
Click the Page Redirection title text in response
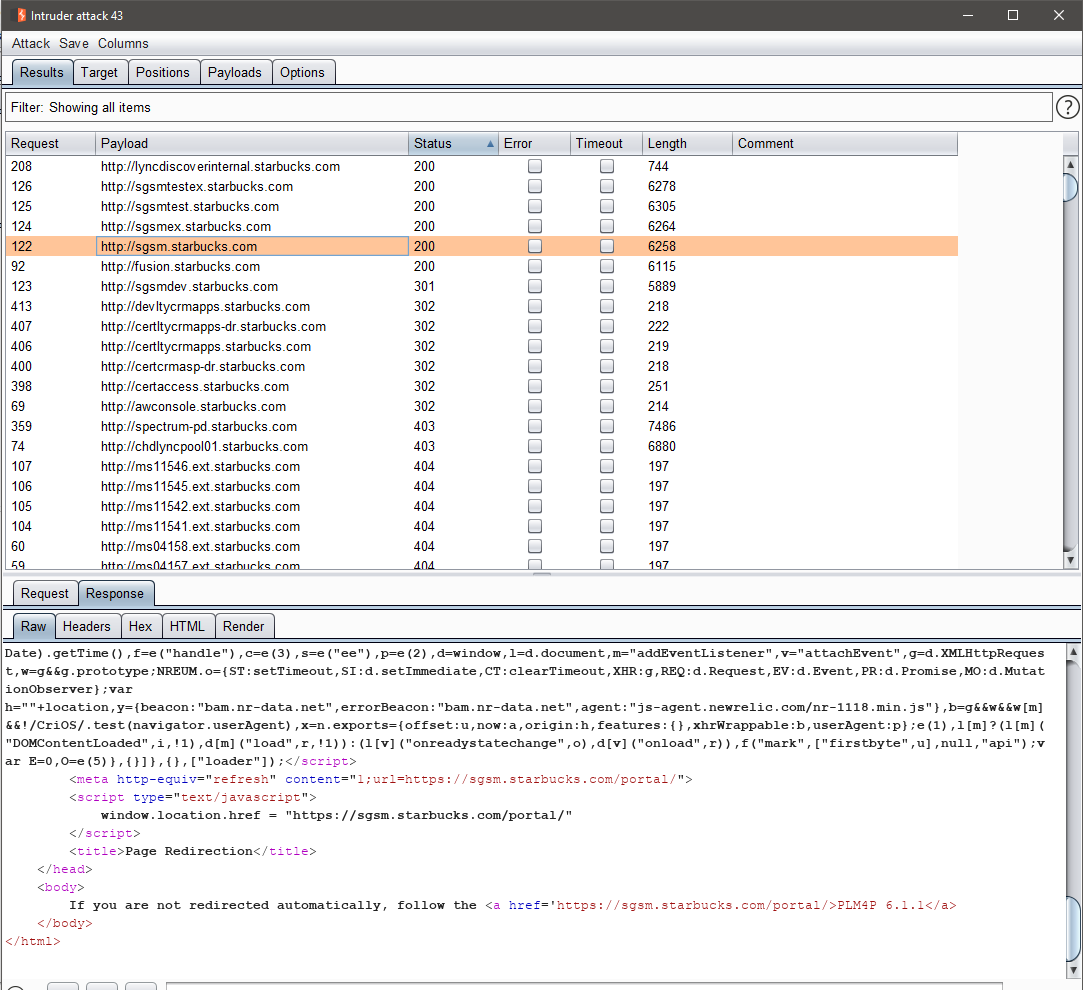(189, 851)
